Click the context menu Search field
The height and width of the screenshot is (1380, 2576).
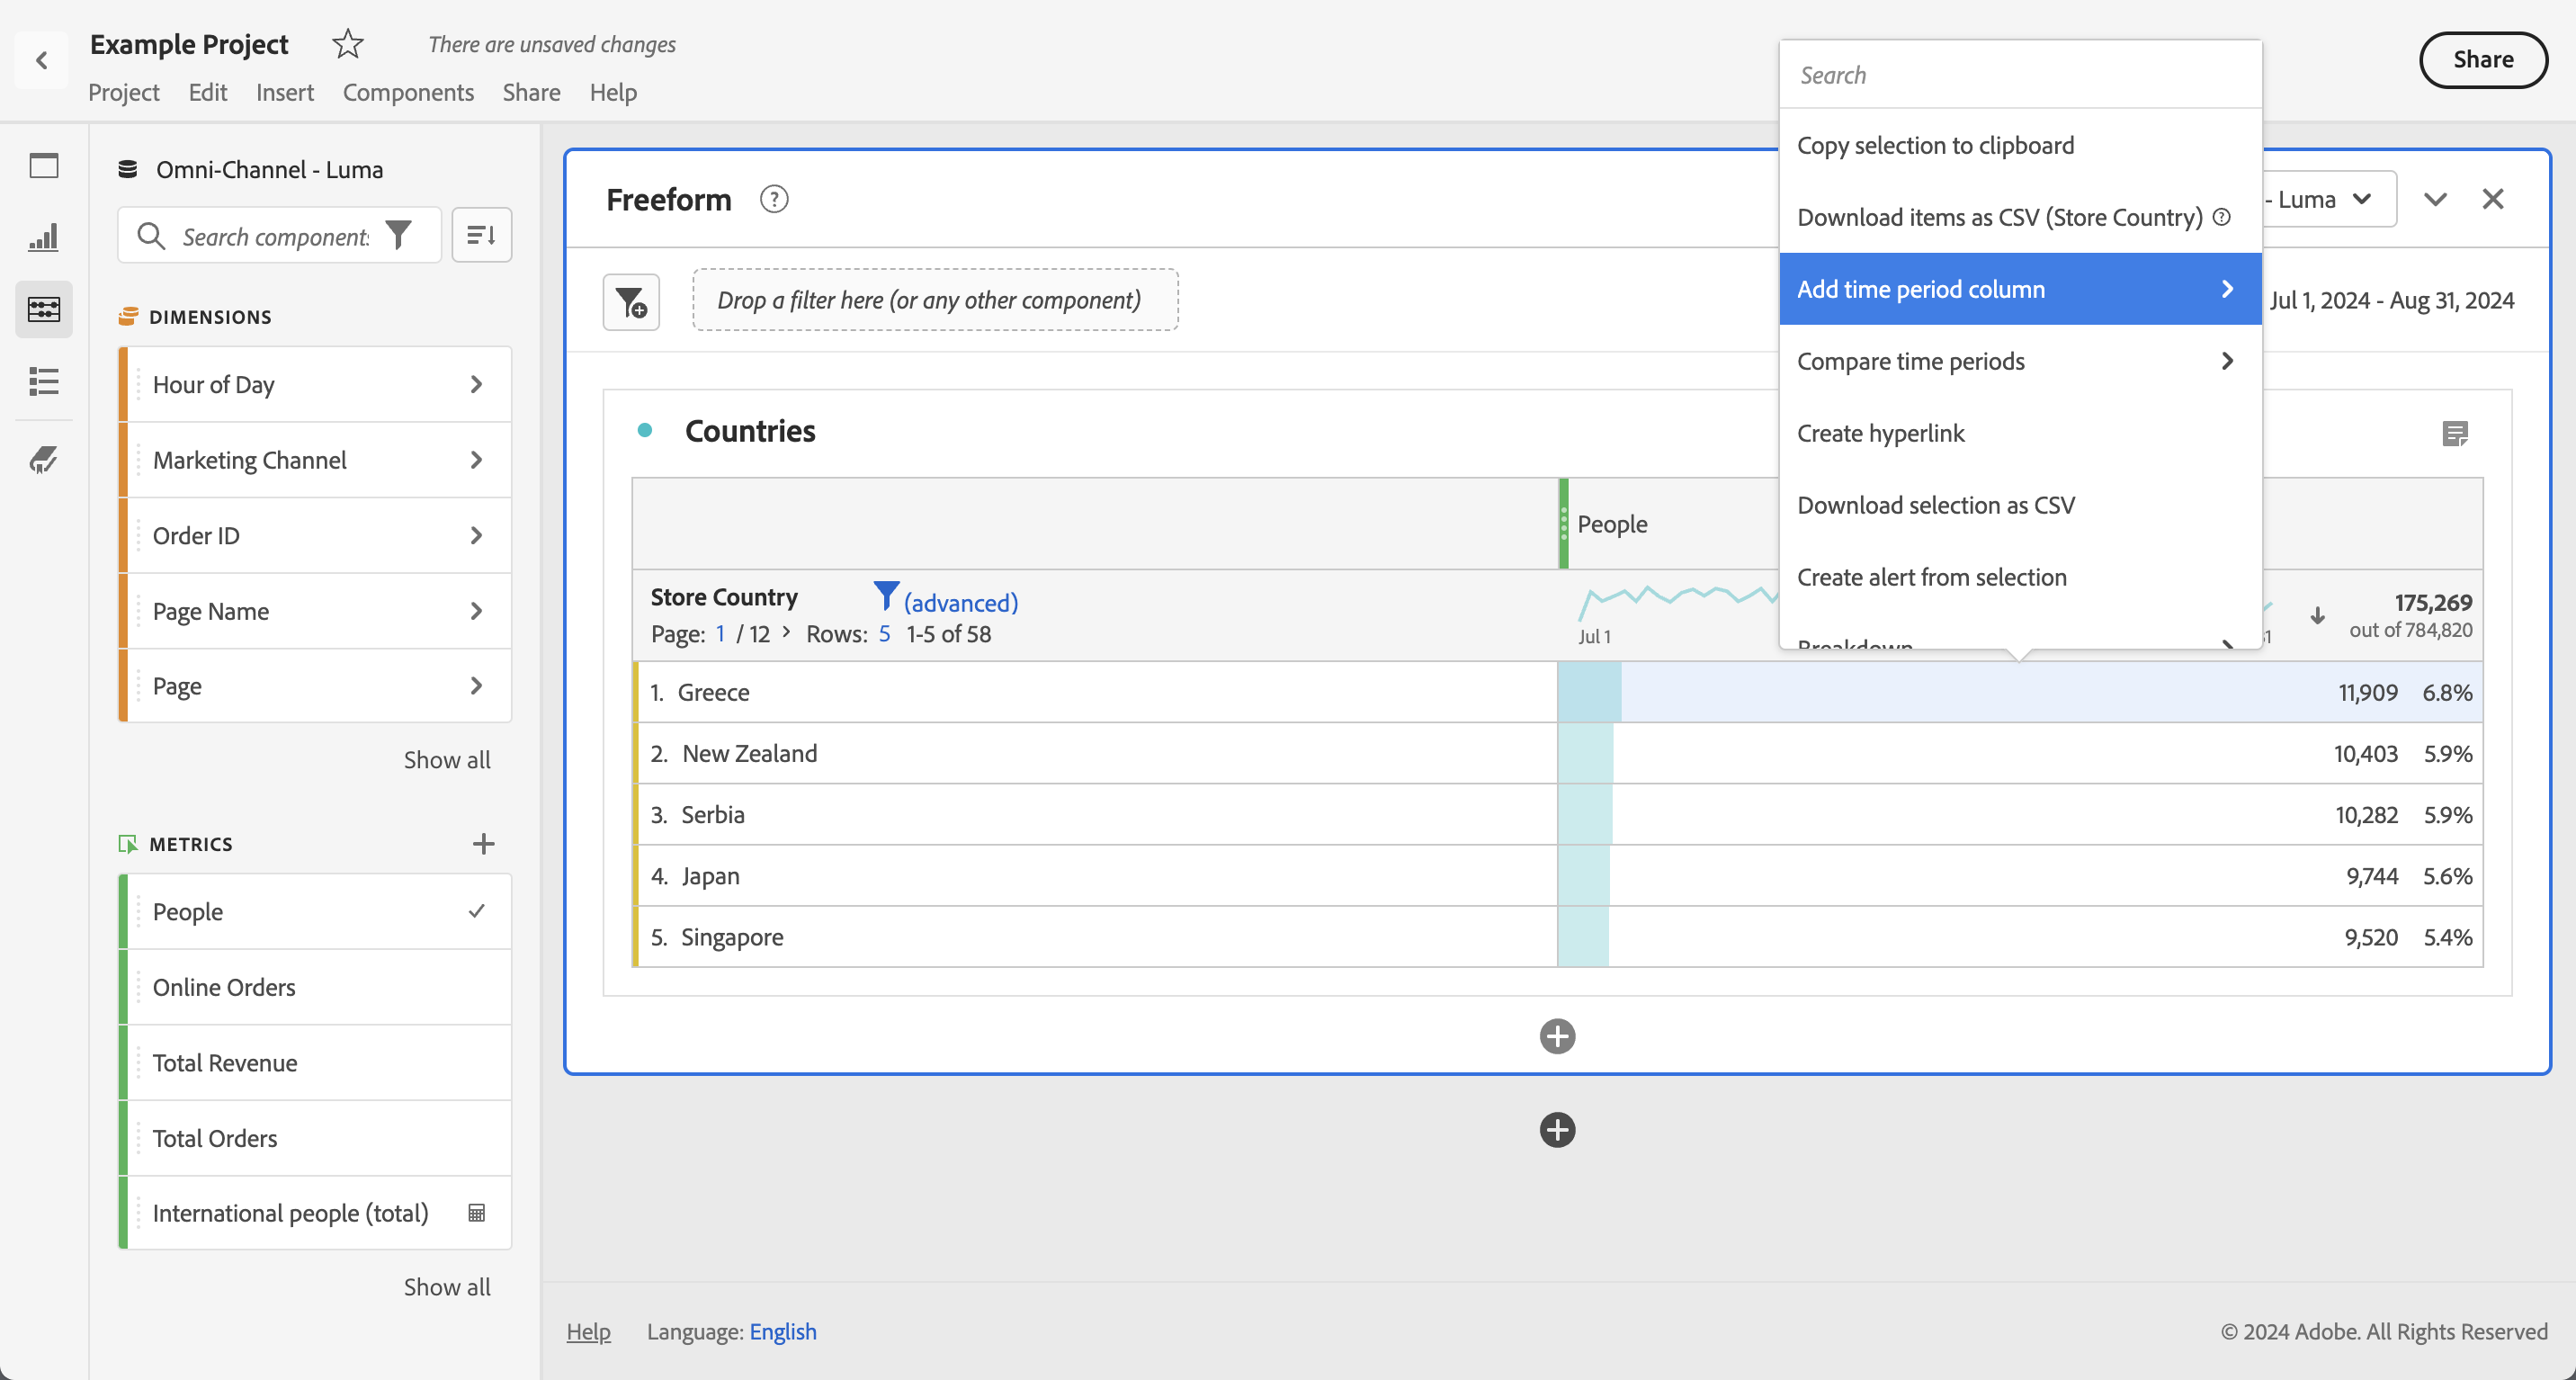[2019, 75]
